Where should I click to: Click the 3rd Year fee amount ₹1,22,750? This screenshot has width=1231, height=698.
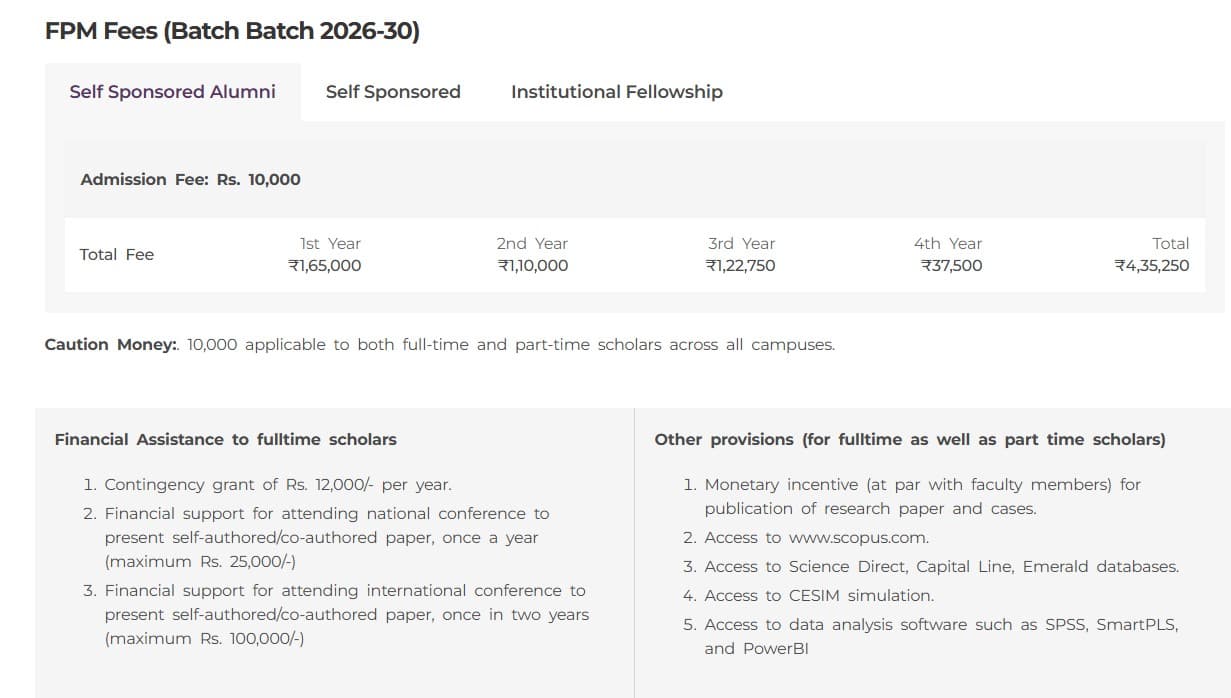pos(740,266)
